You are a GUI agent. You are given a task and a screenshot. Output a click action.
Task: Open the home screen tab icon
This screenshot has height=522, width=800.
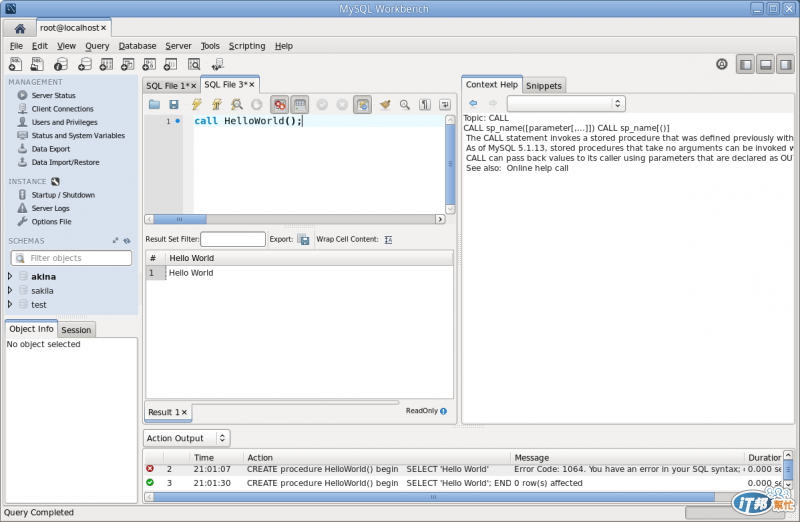click(x=19, y=28)
